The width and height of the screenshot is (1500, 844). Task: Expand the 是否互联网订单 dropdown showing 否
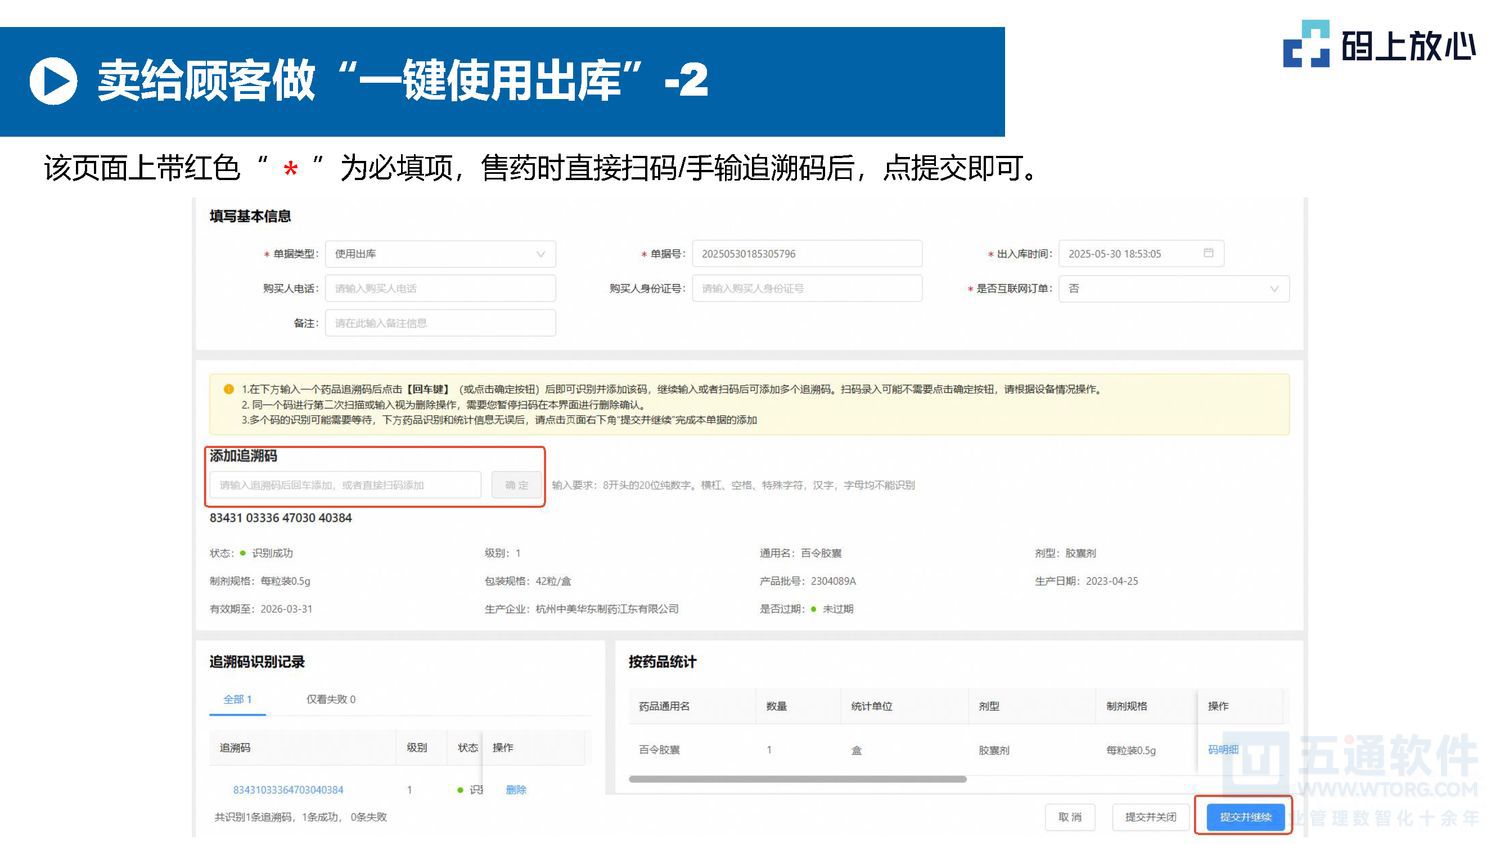click(1172, 288)
